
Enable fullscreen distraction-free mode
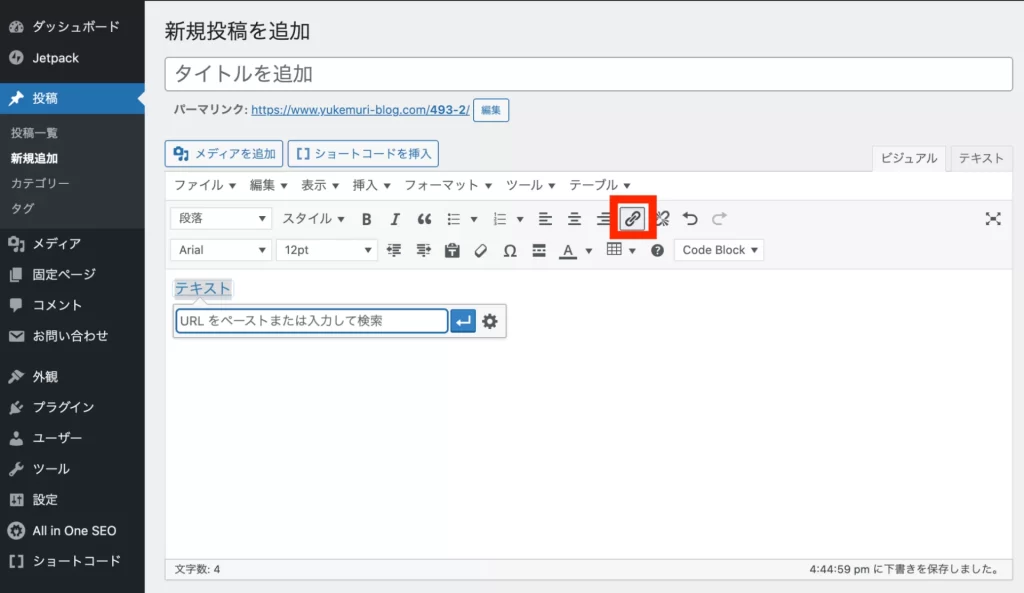pos(992,219)
